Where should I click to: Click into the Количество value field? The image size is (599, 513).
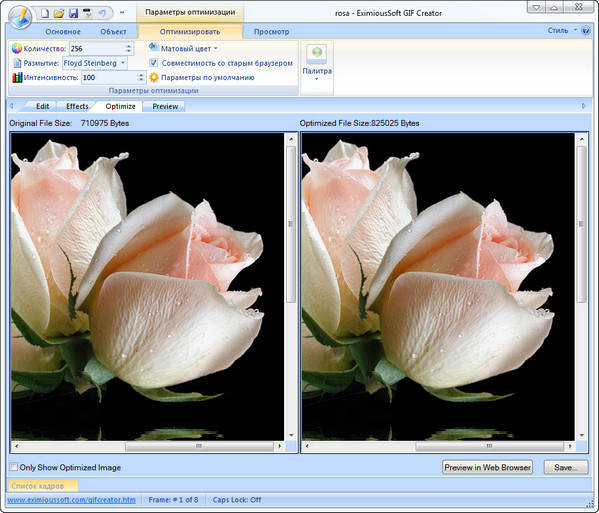97,49
